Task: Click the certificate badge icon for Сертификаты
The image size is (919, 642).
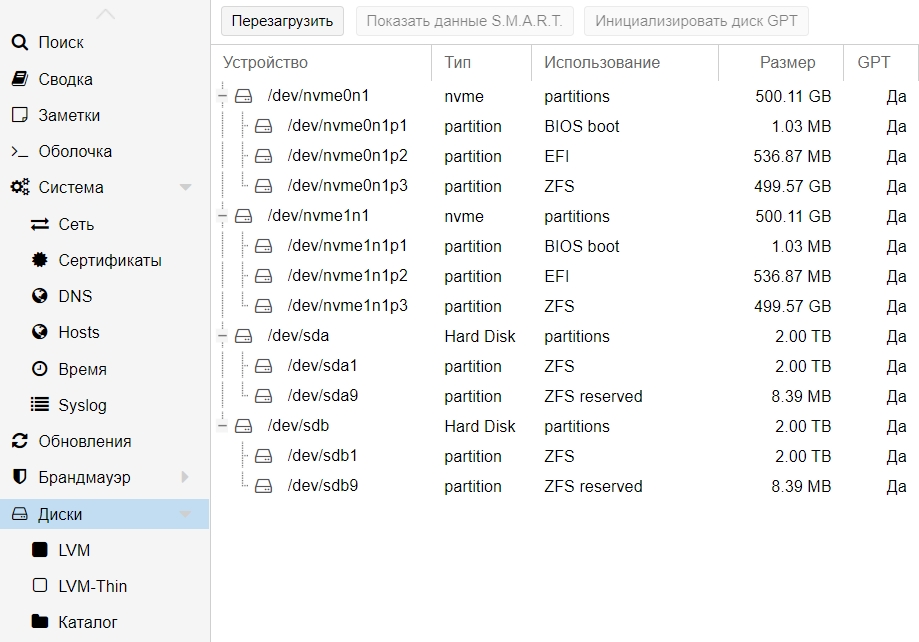Action: (40, 260)
